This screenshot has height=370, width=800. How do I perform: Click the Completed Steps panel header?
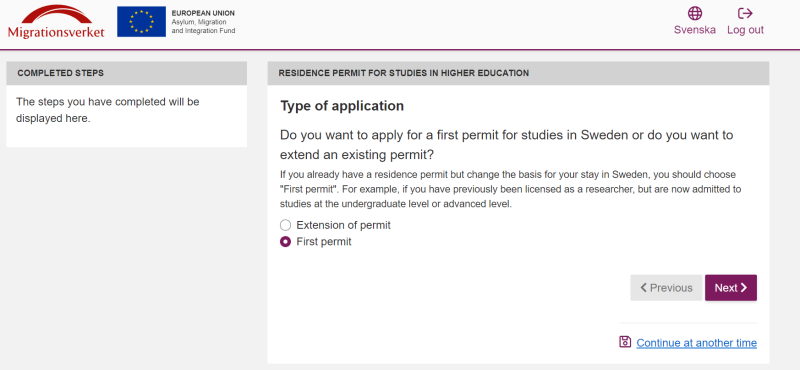tap(127, 73)
